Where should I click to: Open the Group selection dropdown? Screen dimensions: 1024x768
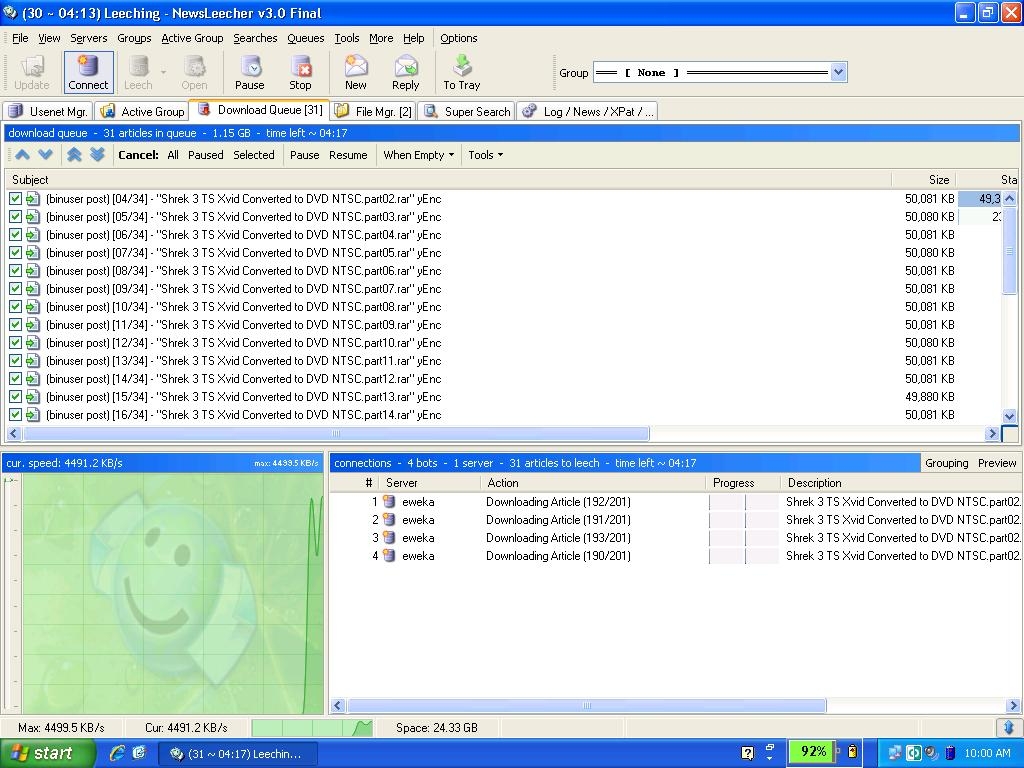pos(839,72)
